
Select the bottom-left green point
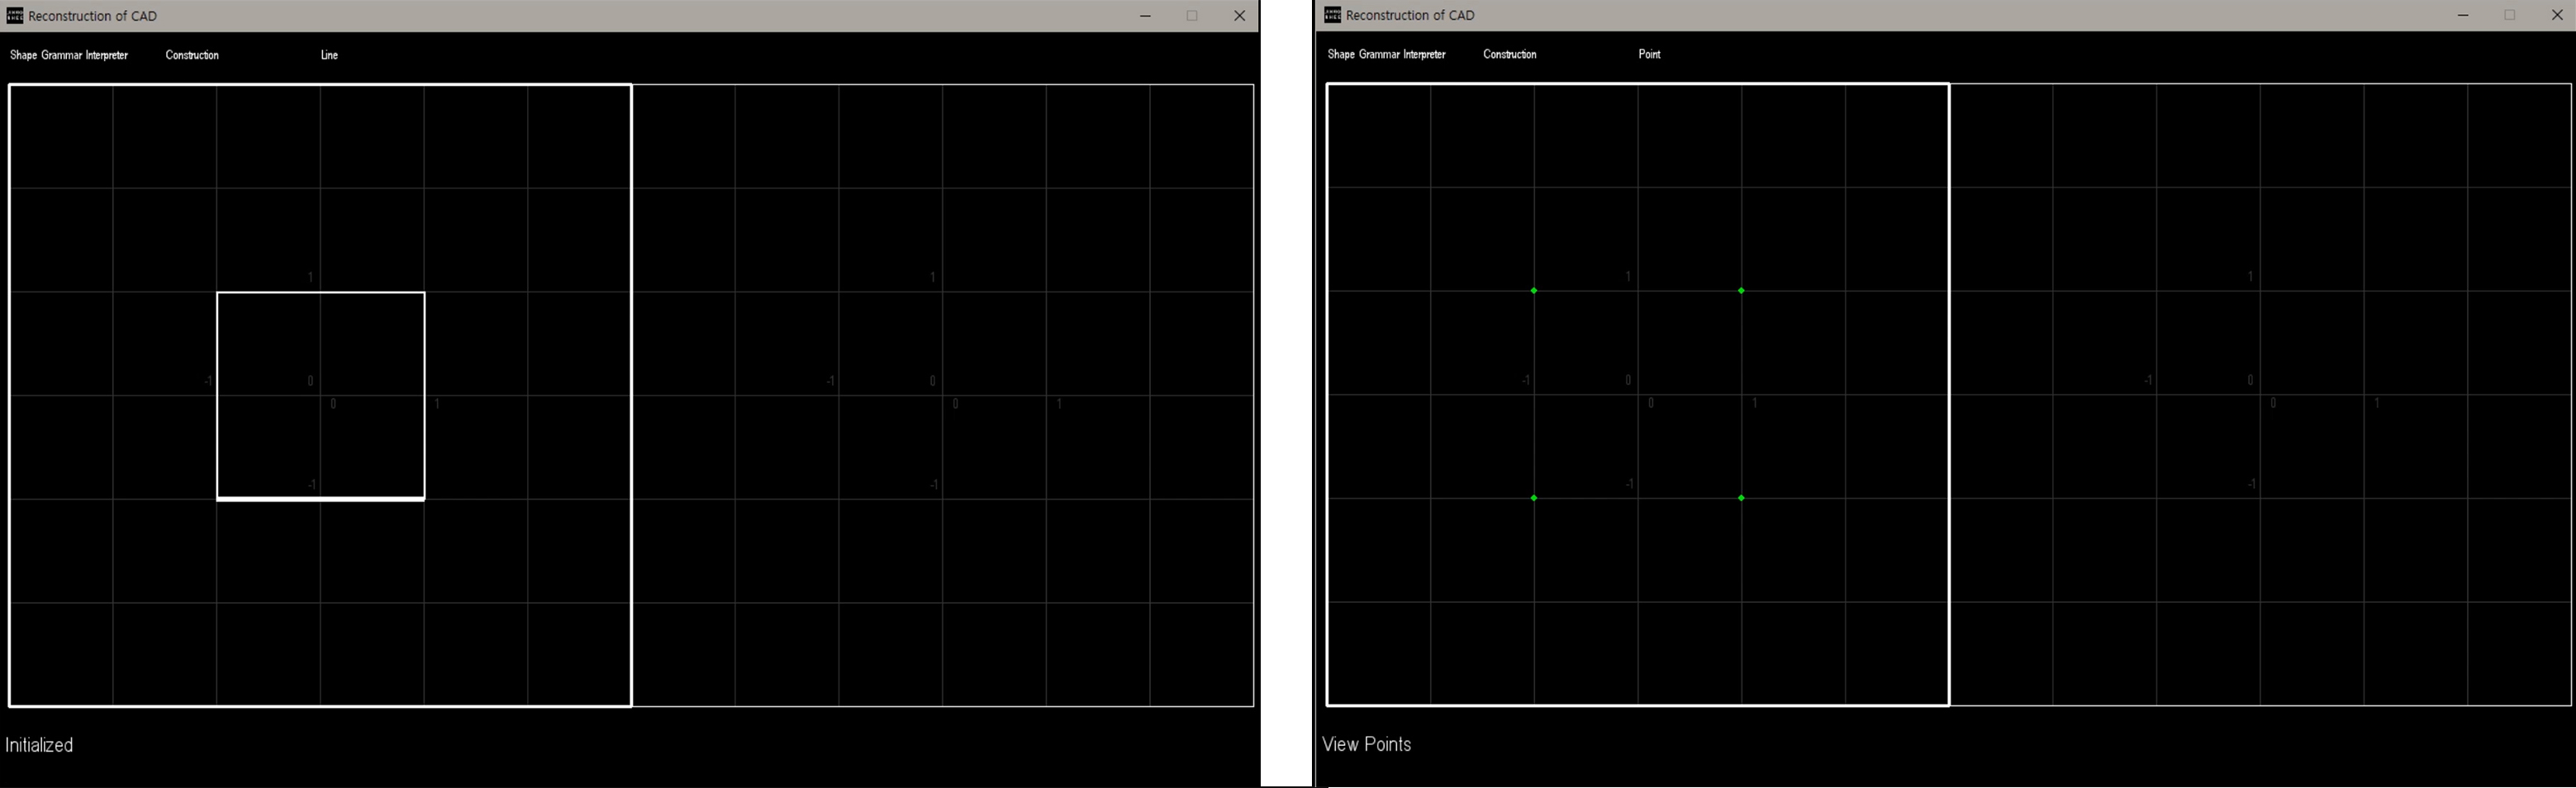pos(1534,498)
